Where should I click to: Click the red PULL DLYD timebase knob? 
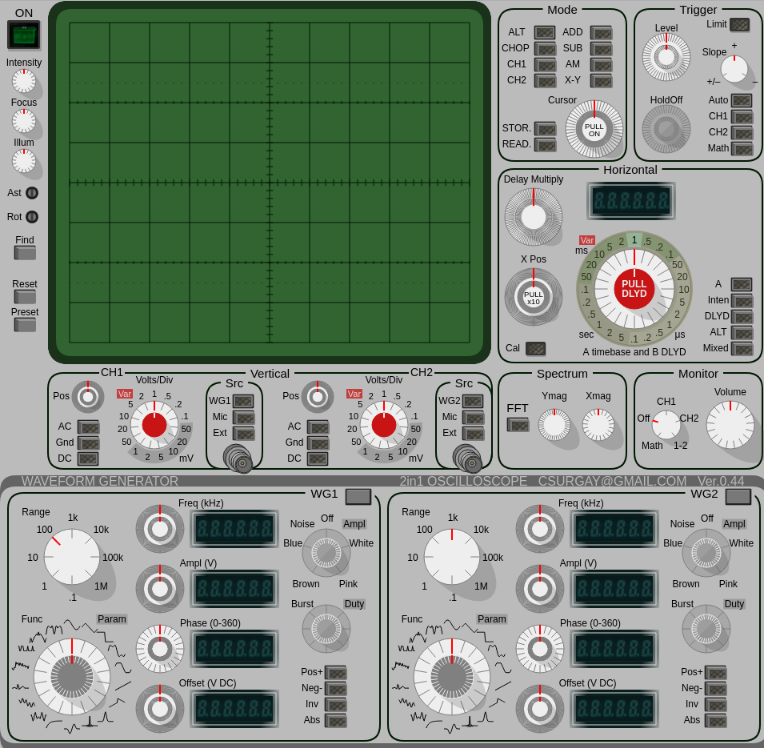pyautogui.click(x=633, y=289)
